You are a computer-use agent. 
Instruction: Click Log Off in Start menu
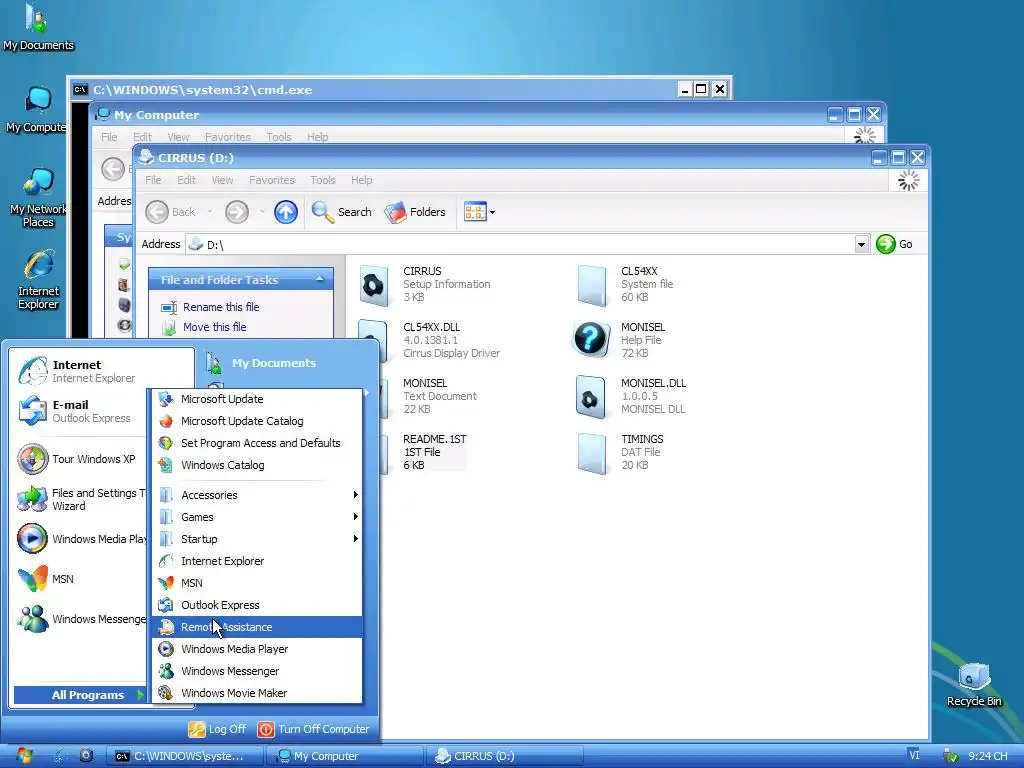(x=217, y=729)
